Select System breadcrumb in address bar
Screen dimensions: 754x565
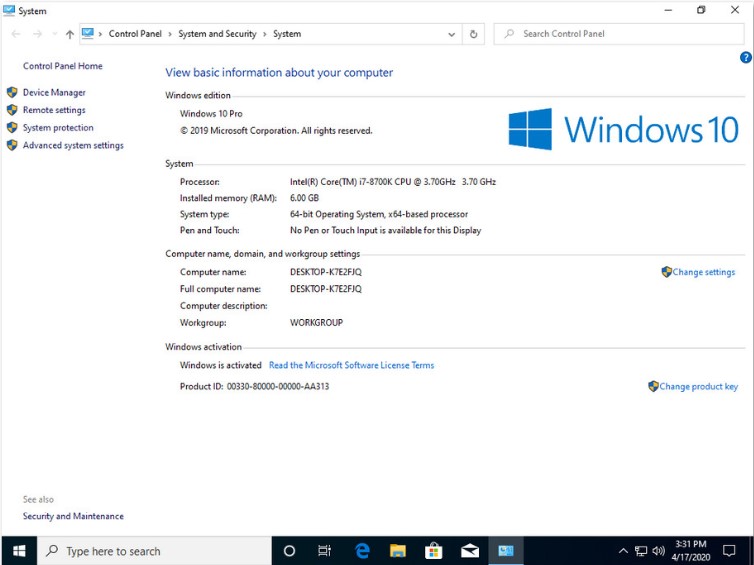[x=287, y=34]
